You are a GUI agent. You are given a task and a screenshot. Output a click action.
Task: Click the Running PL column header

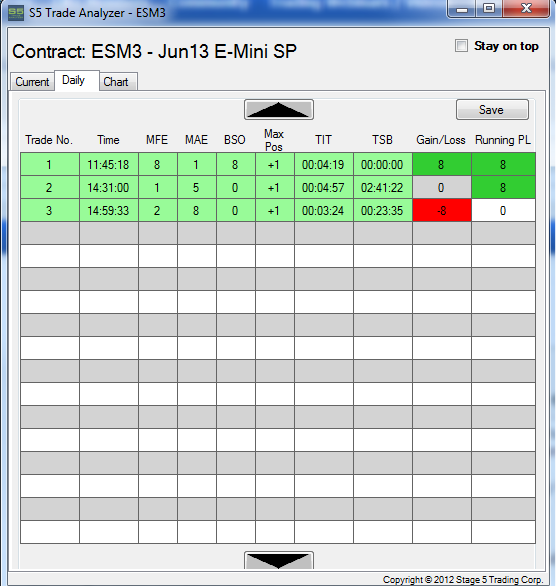pyautogui.click(x=503, y=140)
